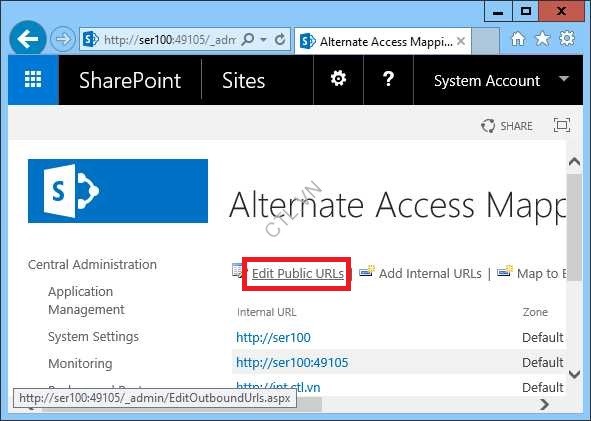This screenshot has width=591, height=421.
Task: Click the SharePoint site logo image
Action: click(118, 191)
